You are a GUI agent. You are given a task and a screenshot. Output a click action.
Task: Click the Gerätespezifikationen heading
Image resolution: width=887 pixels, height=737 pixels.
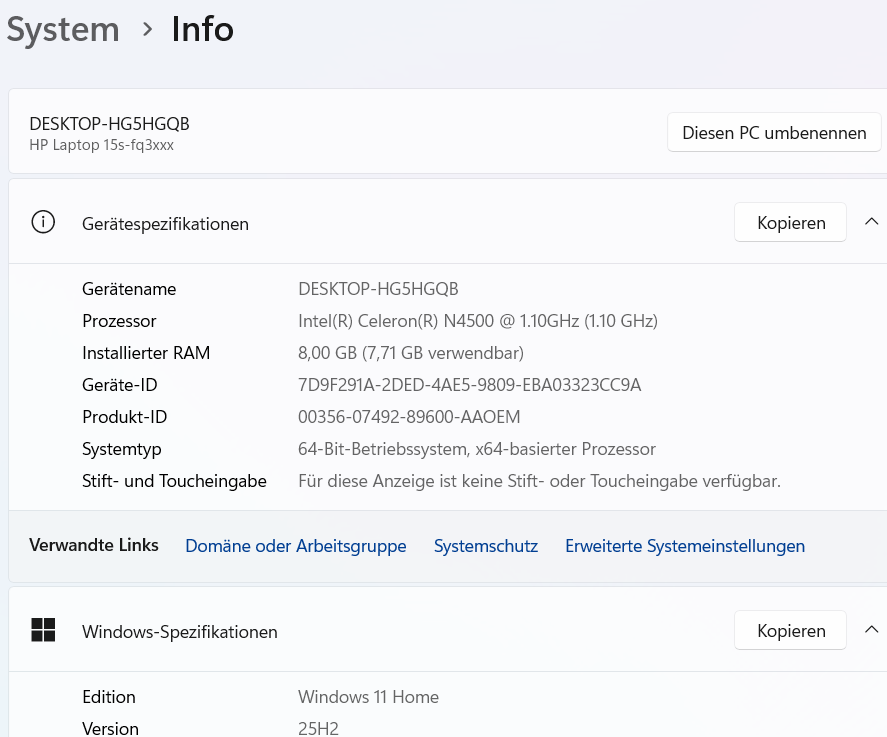tap(165, 224)
